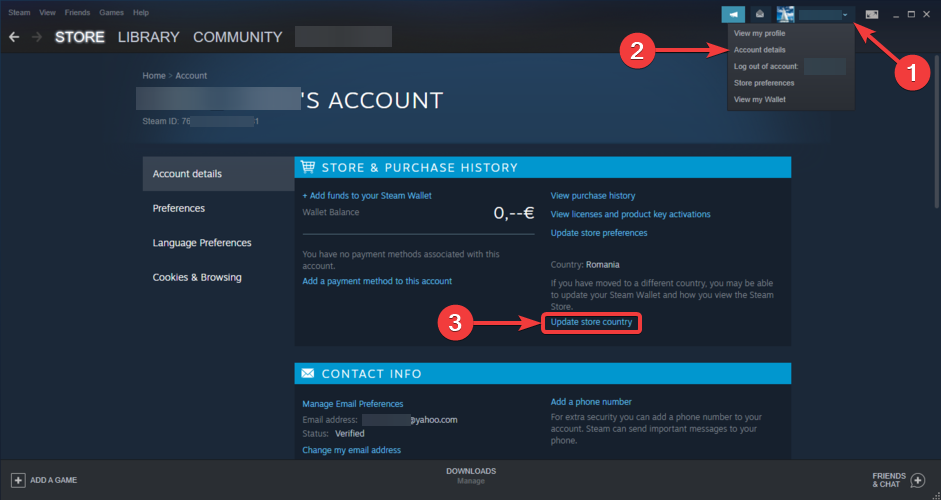Go to the COMMUNITY tab
This screenshot has width=941, height=500.
[x=238, y=37]
